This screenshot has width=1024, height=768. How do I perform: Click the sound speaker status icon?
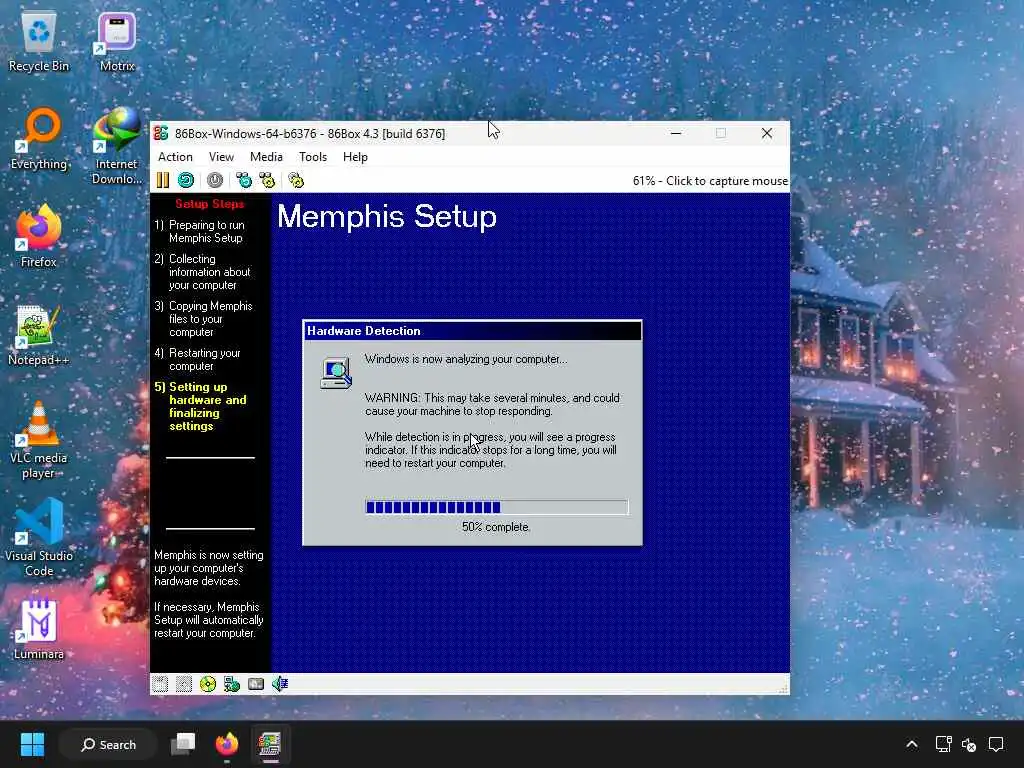[x=280, y=684]
